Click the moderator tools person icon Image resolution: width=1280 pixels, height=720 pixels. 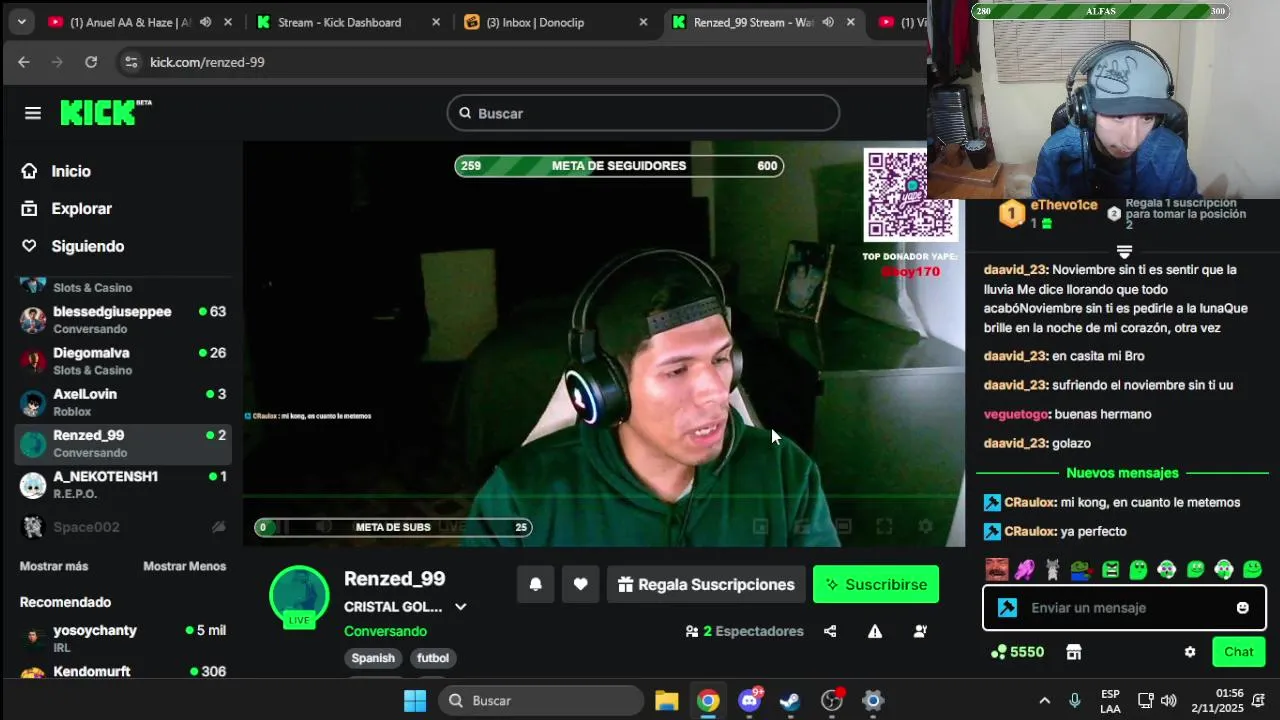[920, 631]
